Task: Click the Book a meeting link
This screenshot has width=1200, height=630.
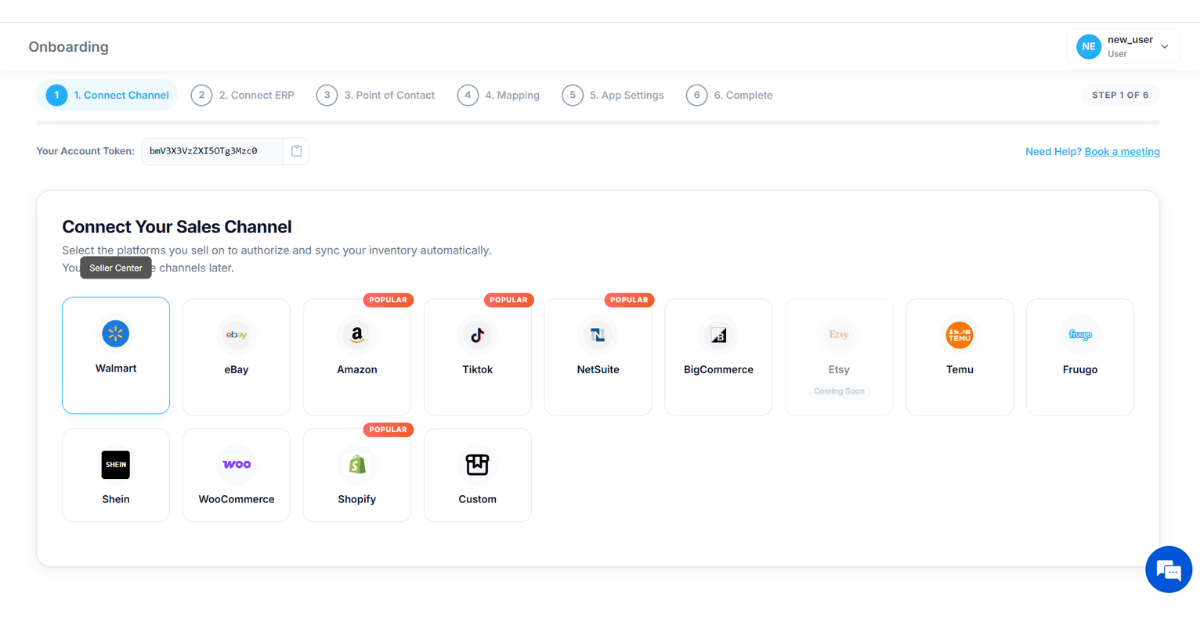Action: [x=1122, y=152]
